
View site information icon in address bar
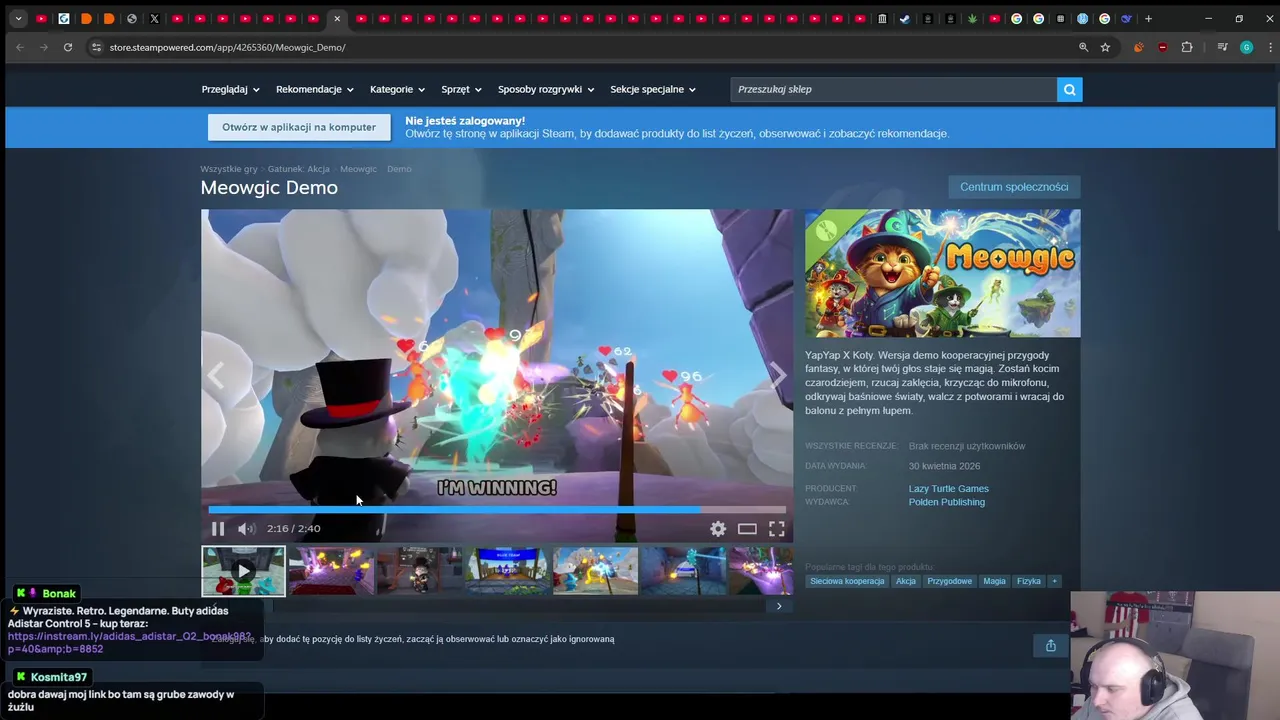tap(96, 47)
